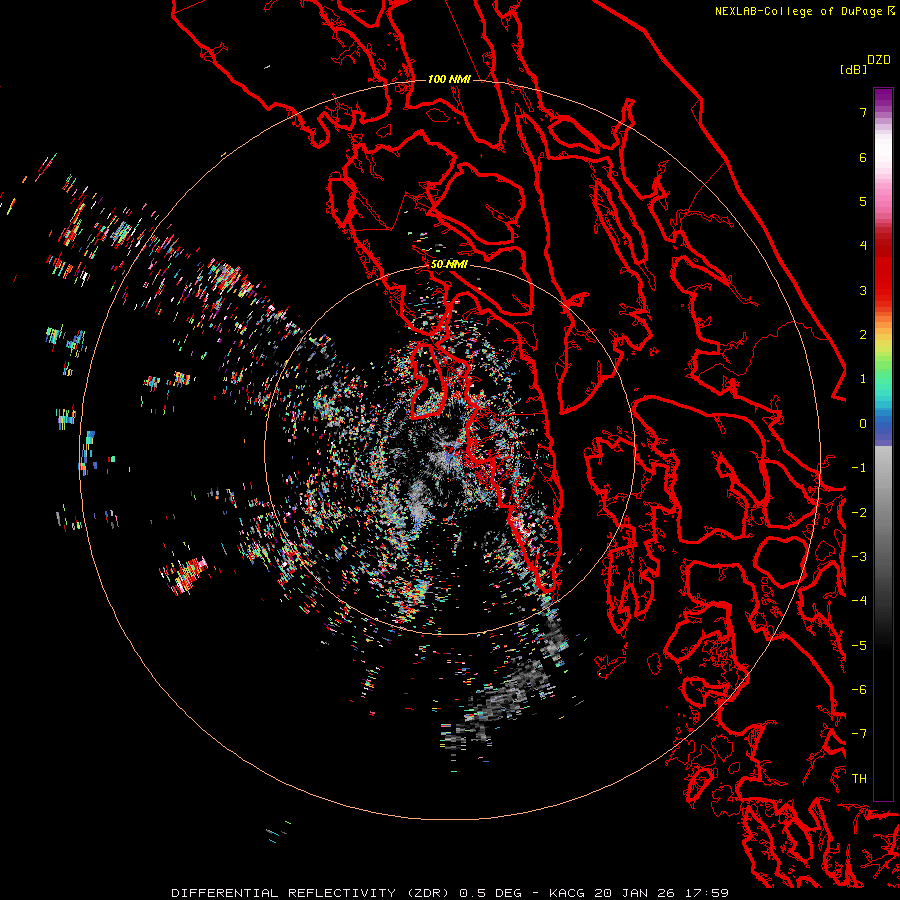
Task: Click the 5 value on color scale
Action: tap(863, 201)
